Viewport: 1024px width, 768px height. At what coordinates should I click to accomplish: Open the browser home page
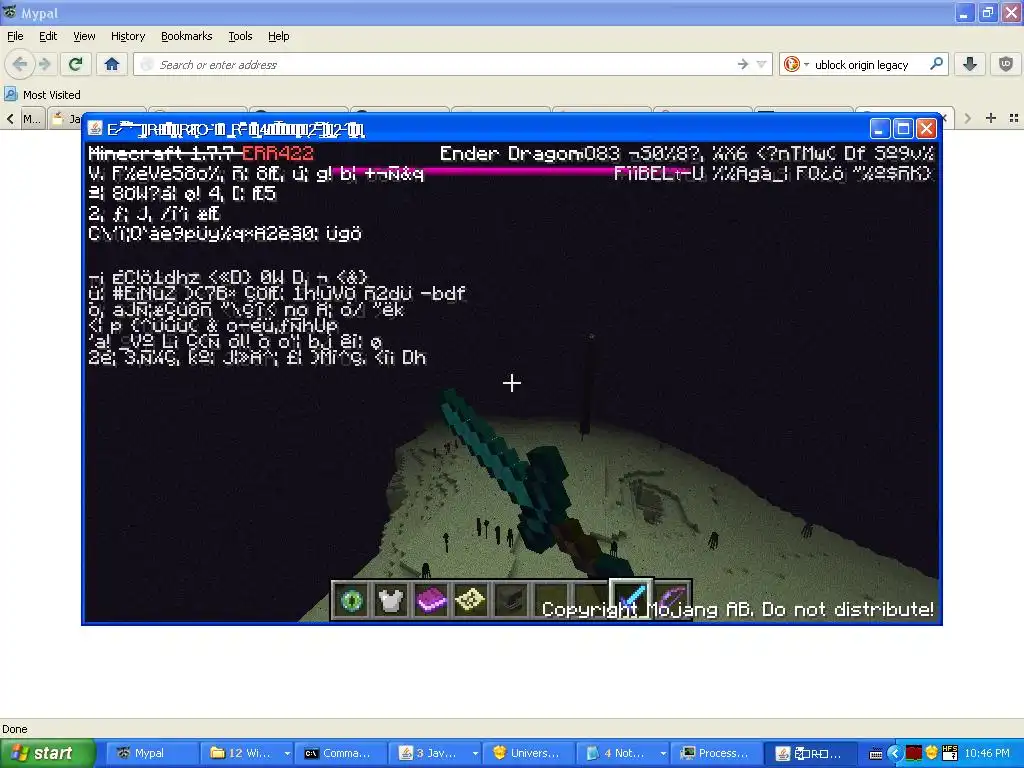112,64
